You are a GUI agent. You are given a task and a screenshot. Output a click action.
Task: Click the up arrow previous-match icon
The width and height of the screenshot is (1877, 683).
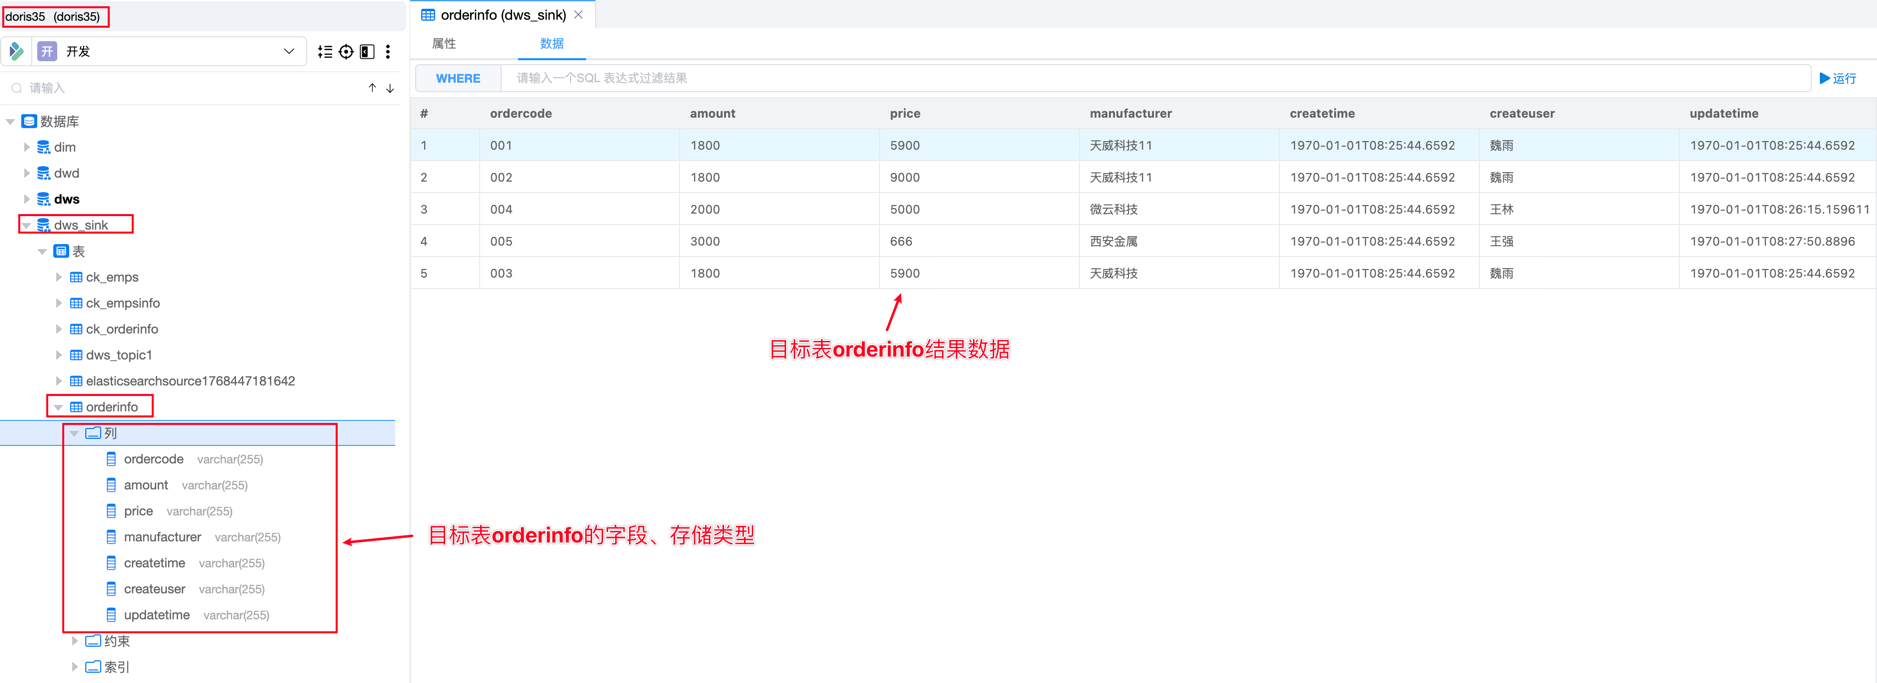(372, 88)
